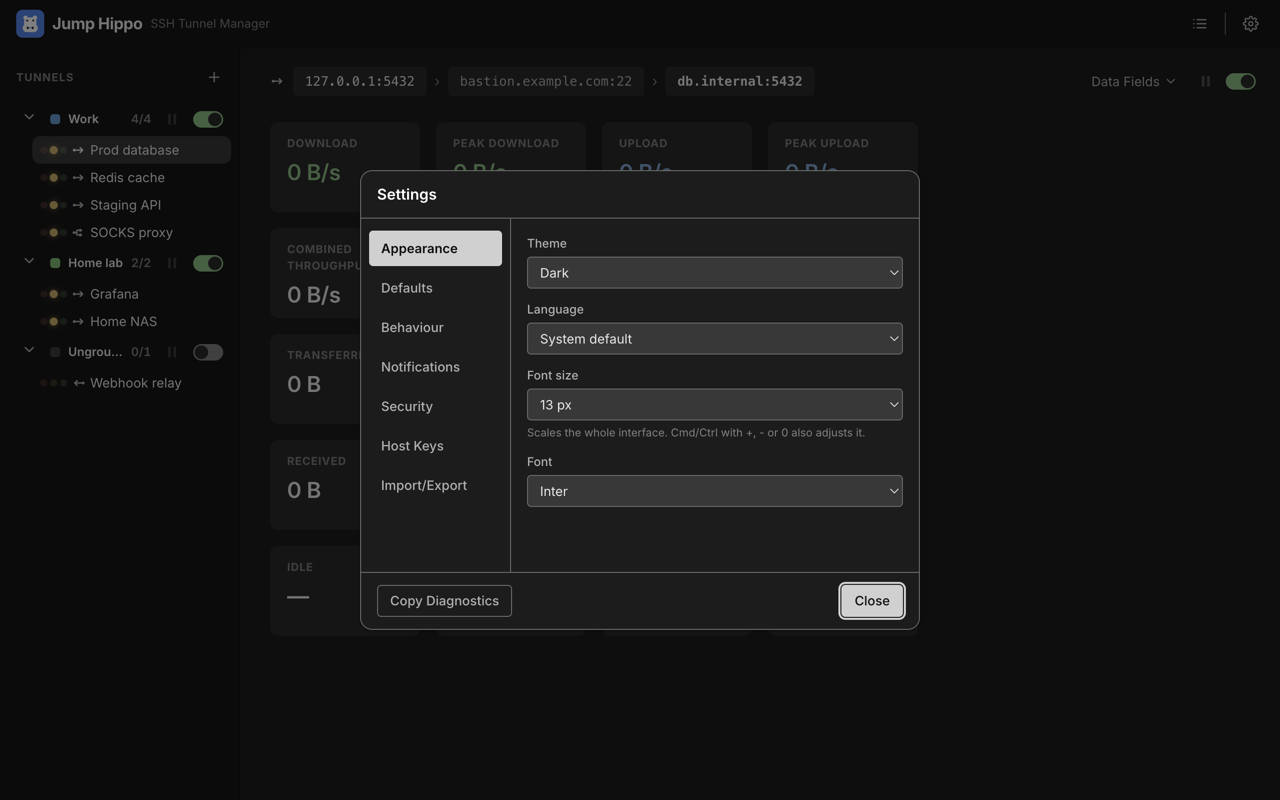Switch to the Security settings tab
1280x800 pixels.
point(435,406)
